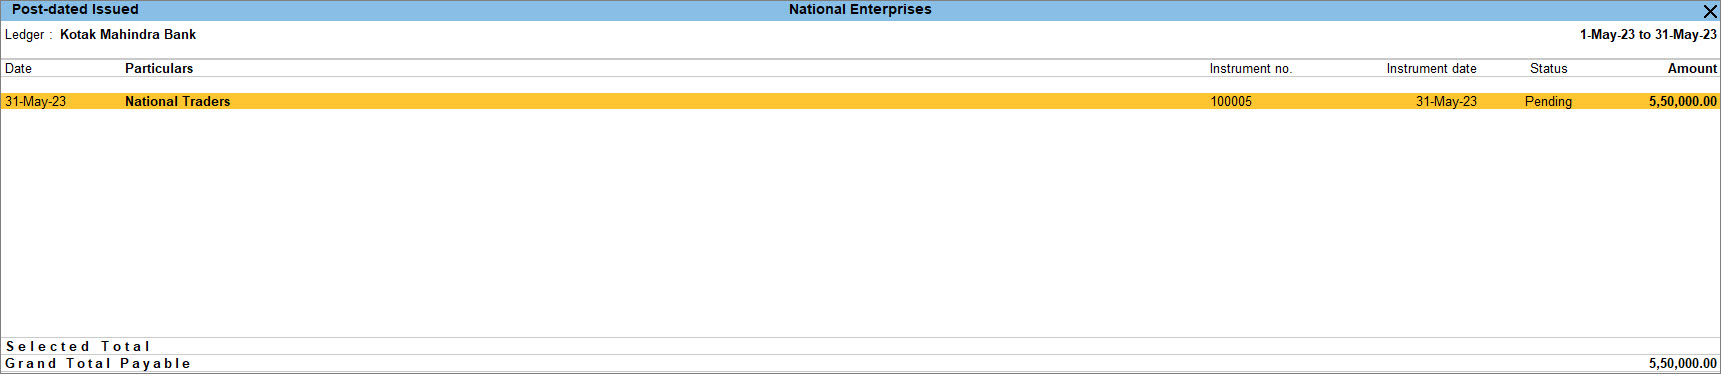Click the Post-dated Issued title
The width and height of the screenshot is (1721, 374).
point(75,9)
